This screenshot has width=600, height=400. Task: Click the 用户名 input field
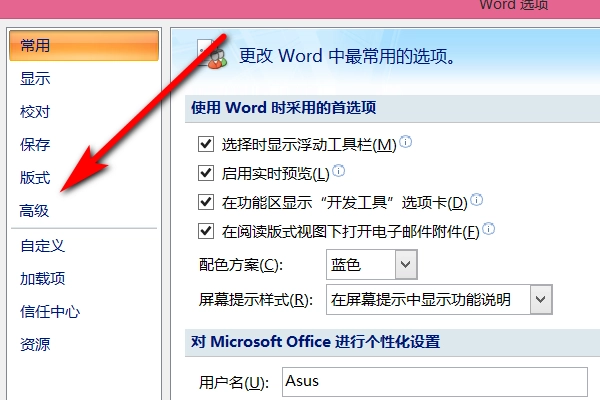coord(435,382)
